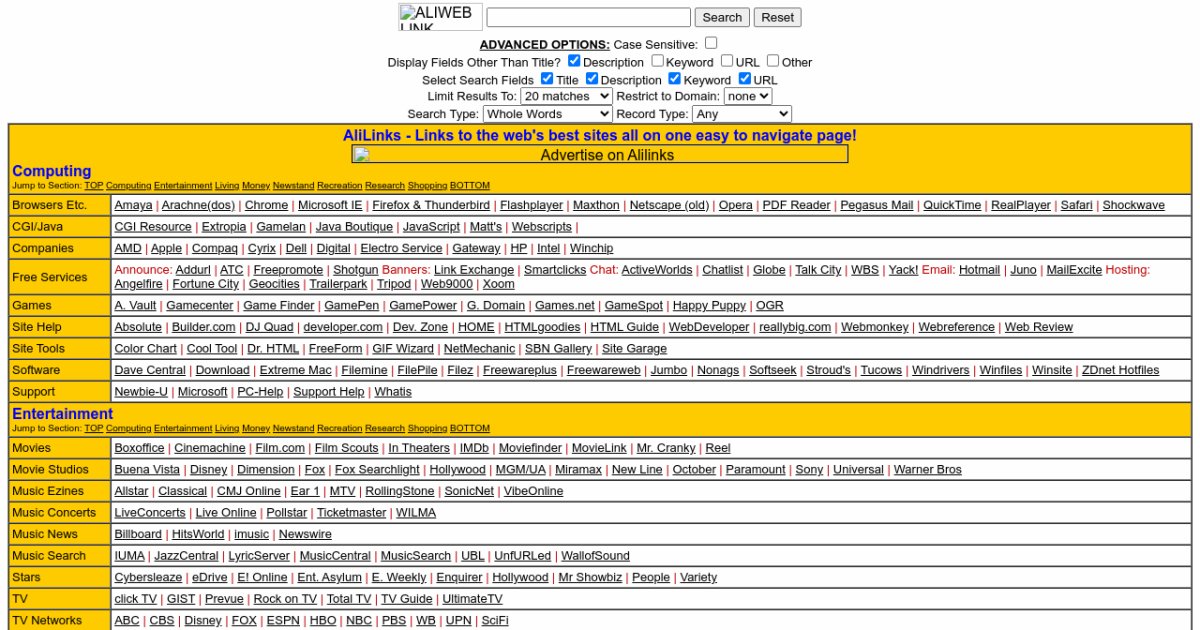The height and width of the screenshot is (630, 1200).
Task: Toggle the Case Sensitive checkbox
Action: tap(710, 43)
